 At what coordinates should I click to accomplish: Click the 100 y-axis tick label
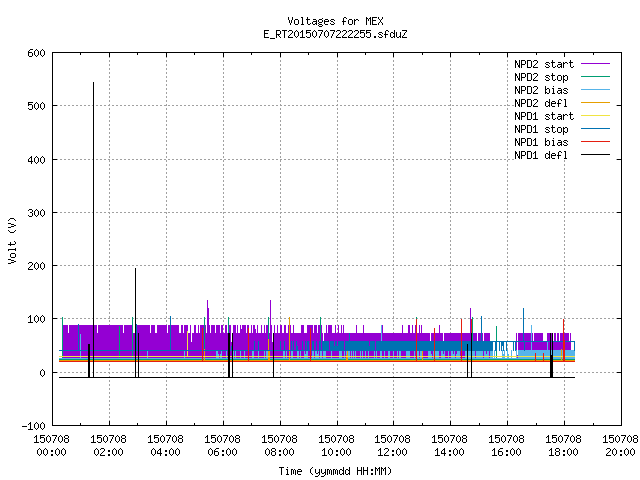tap(36, 319)
